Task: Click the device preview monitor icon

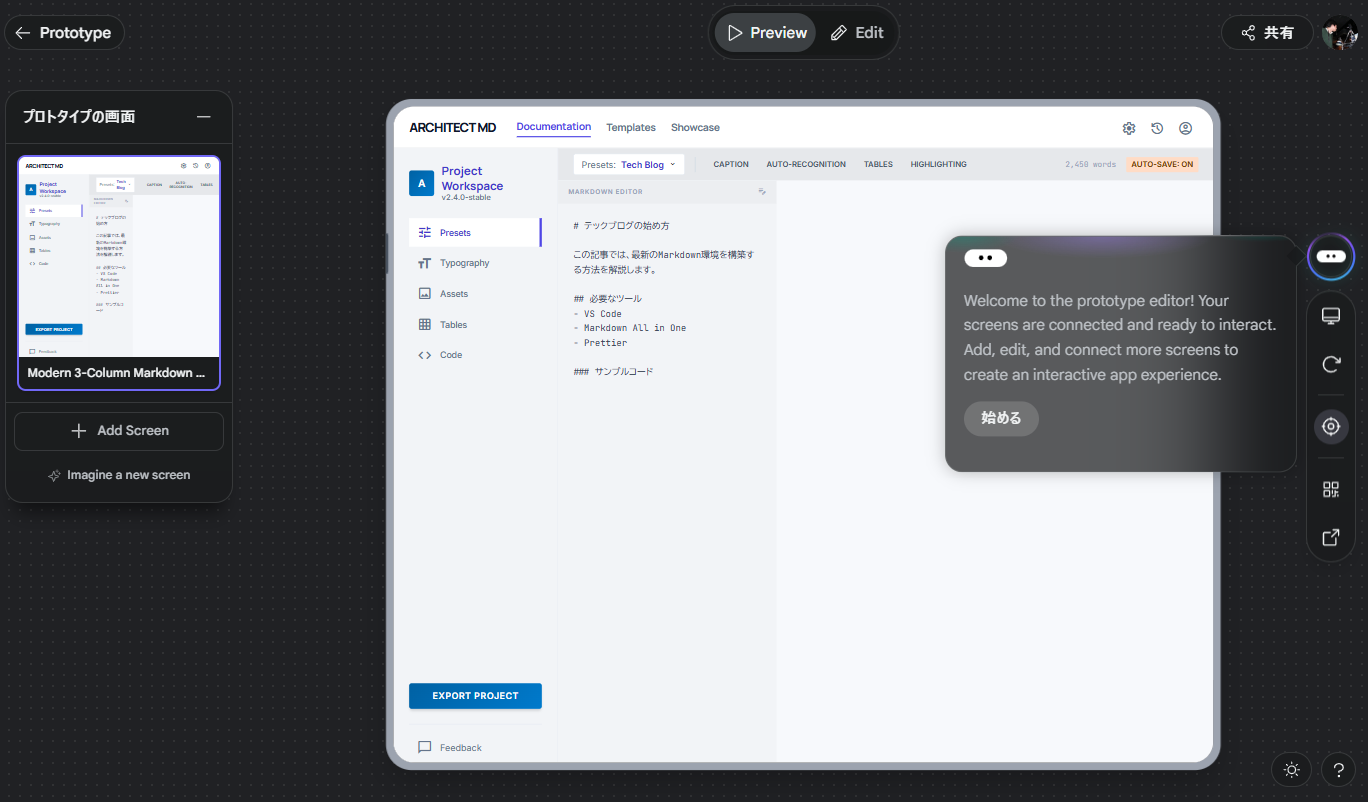Action: click(x=1330, y=316)
